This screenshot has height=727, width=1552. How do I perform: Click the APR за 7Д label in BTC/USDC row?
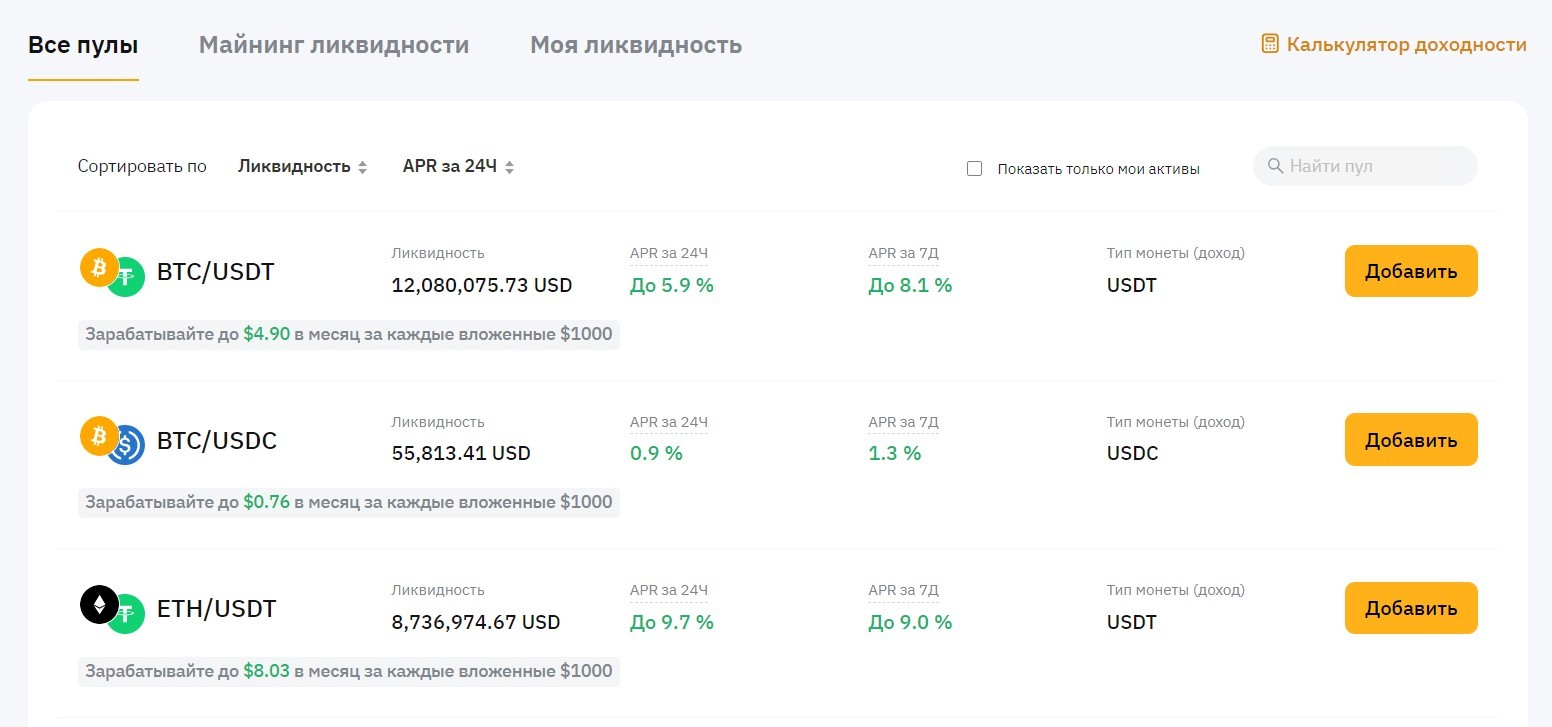(x=903, y=422)
